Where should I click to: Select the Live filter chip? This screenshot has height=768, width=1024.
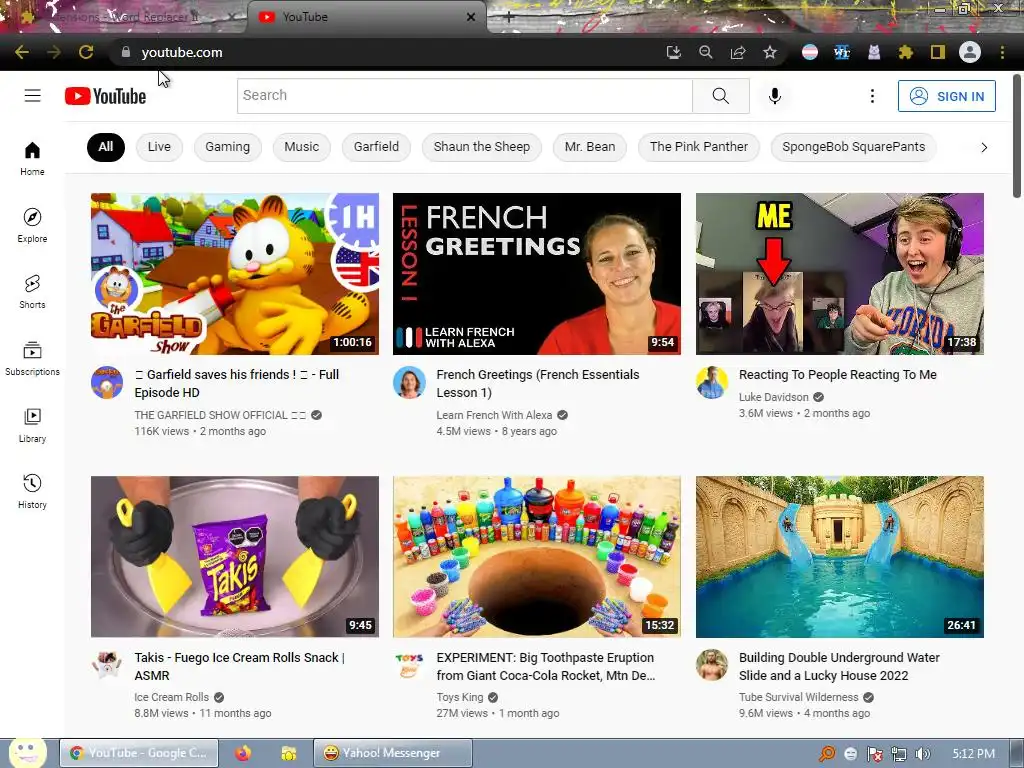[159, 147]
